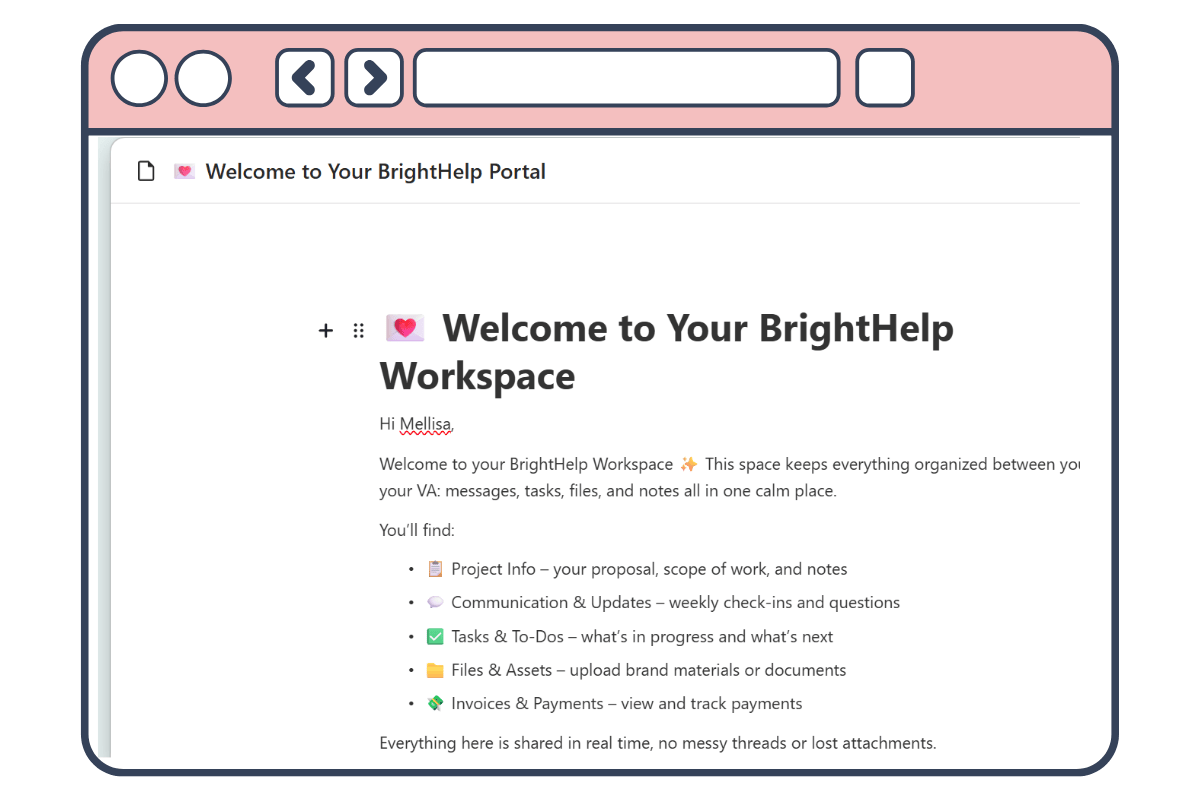
Task: Select the breadcrumb title Welcome to Your BrightHelp Portal
Action: click(x=375, y=171)
